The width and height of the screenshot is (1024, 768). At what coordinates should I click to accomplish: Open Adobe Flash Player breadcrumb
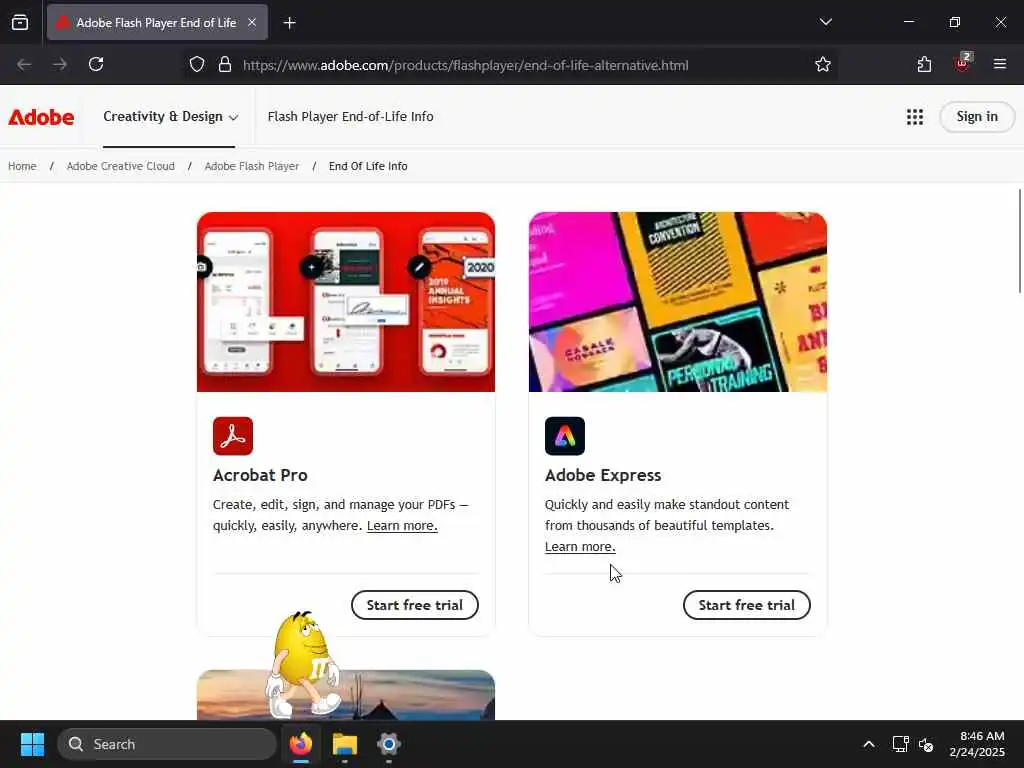[x=252, y=167]
